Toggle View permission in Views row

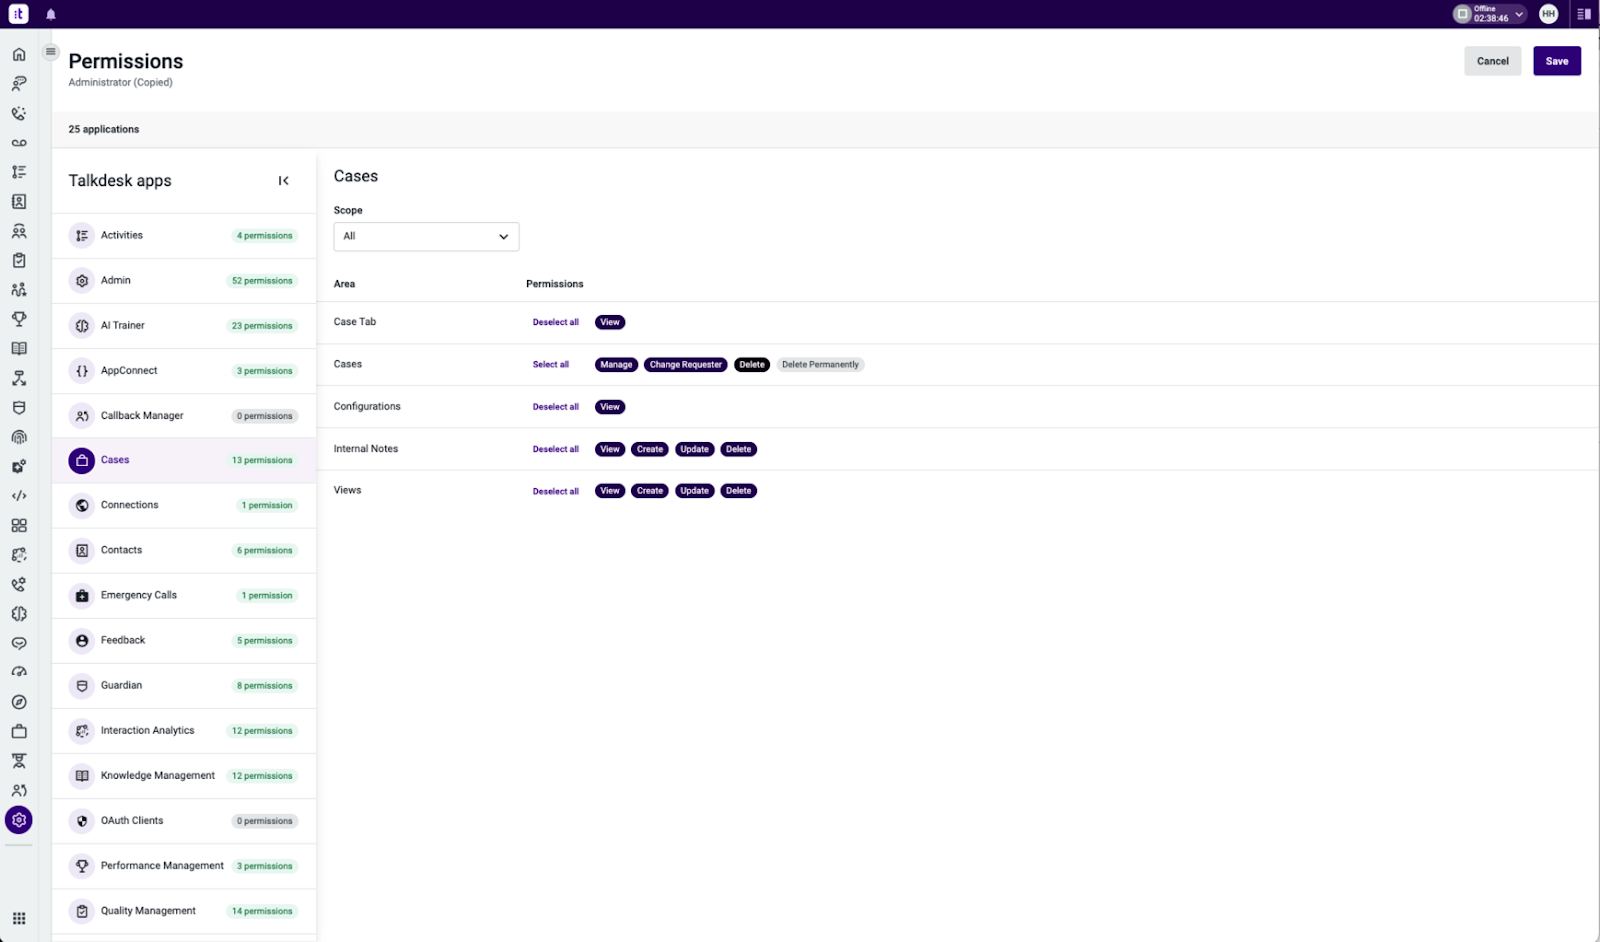point(610,491)
